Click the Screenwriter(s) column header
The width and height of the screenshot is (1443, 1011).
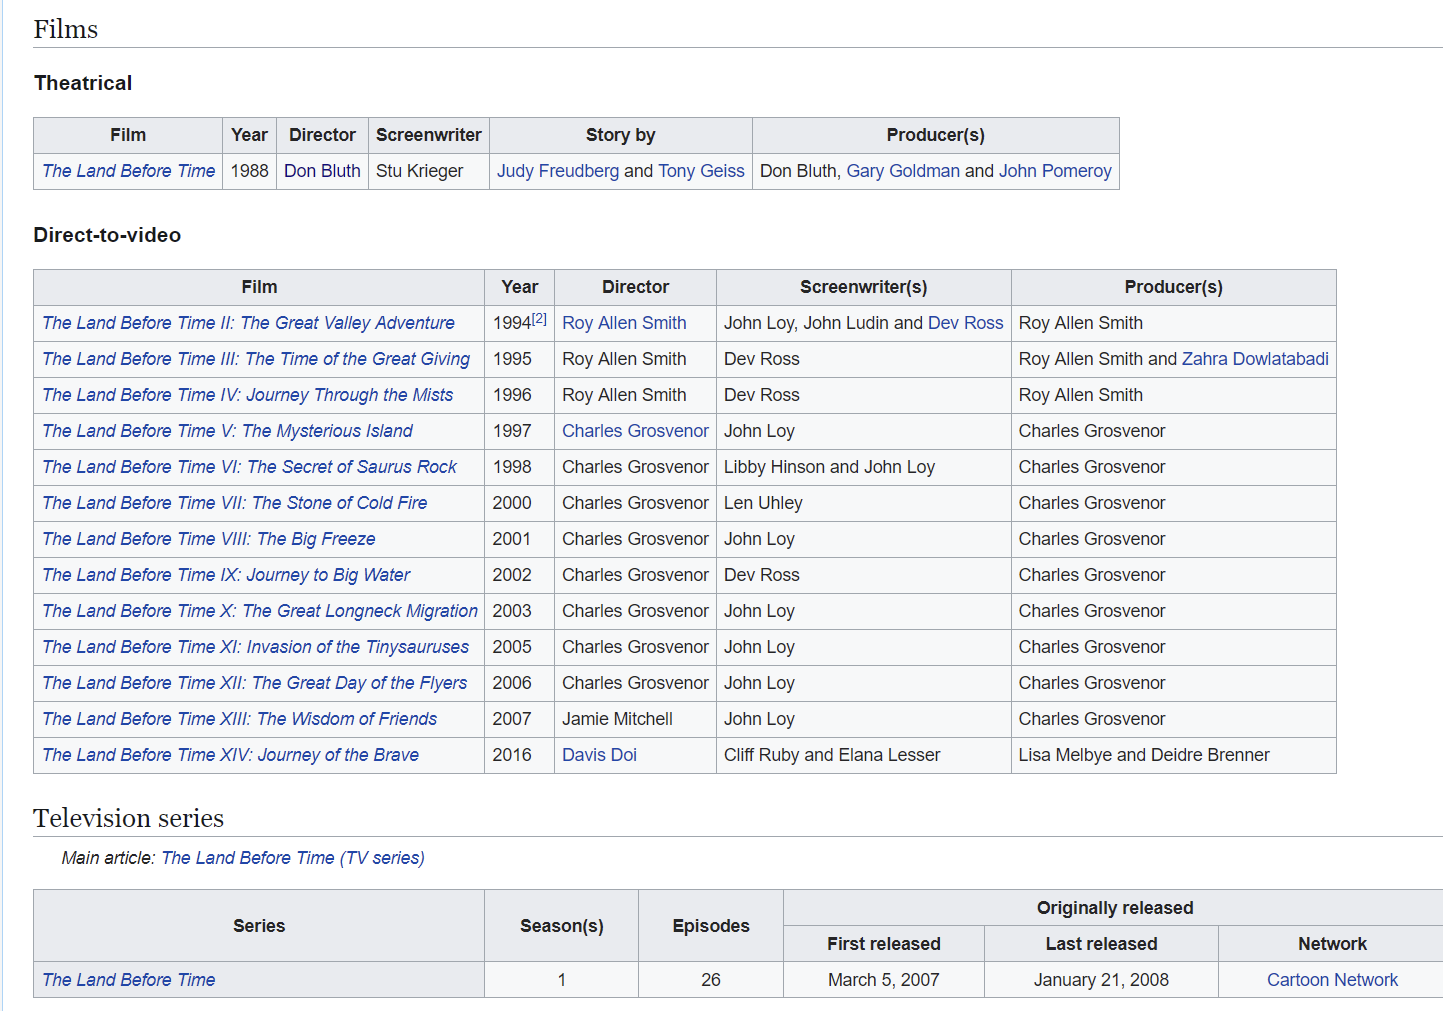tap(864, 287)
